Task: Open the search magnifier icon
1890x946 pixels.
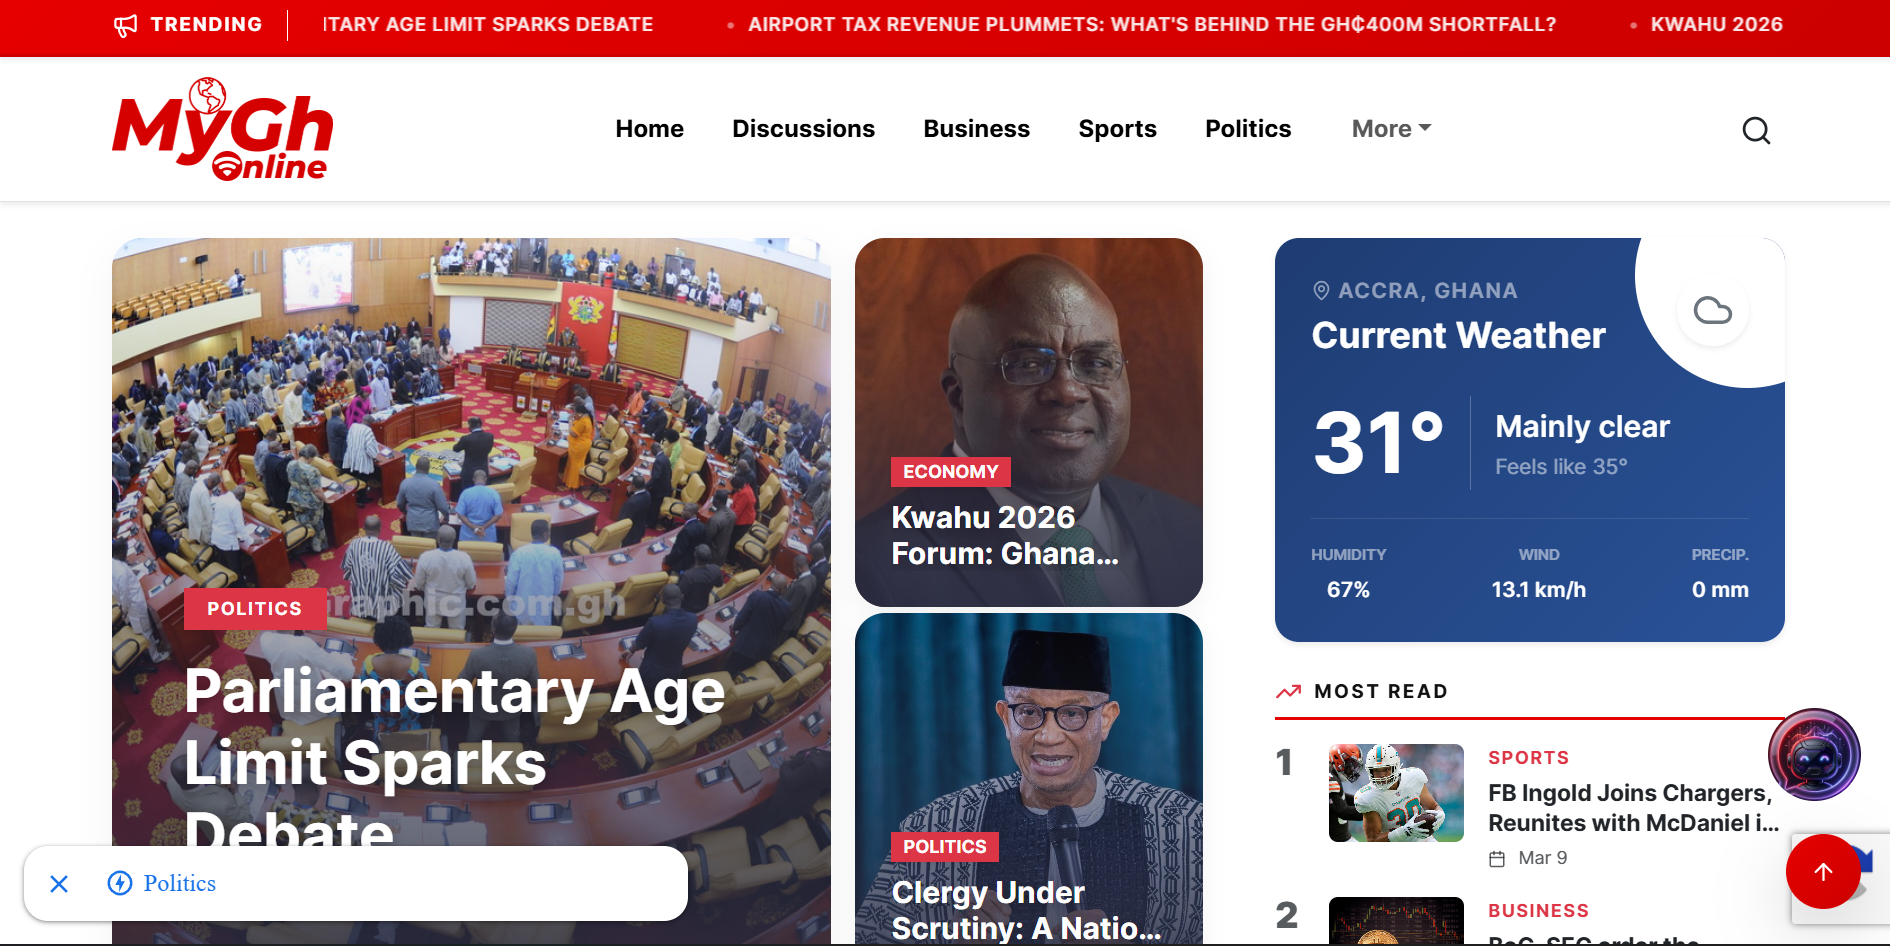Action: click(x=1756, y=130)
